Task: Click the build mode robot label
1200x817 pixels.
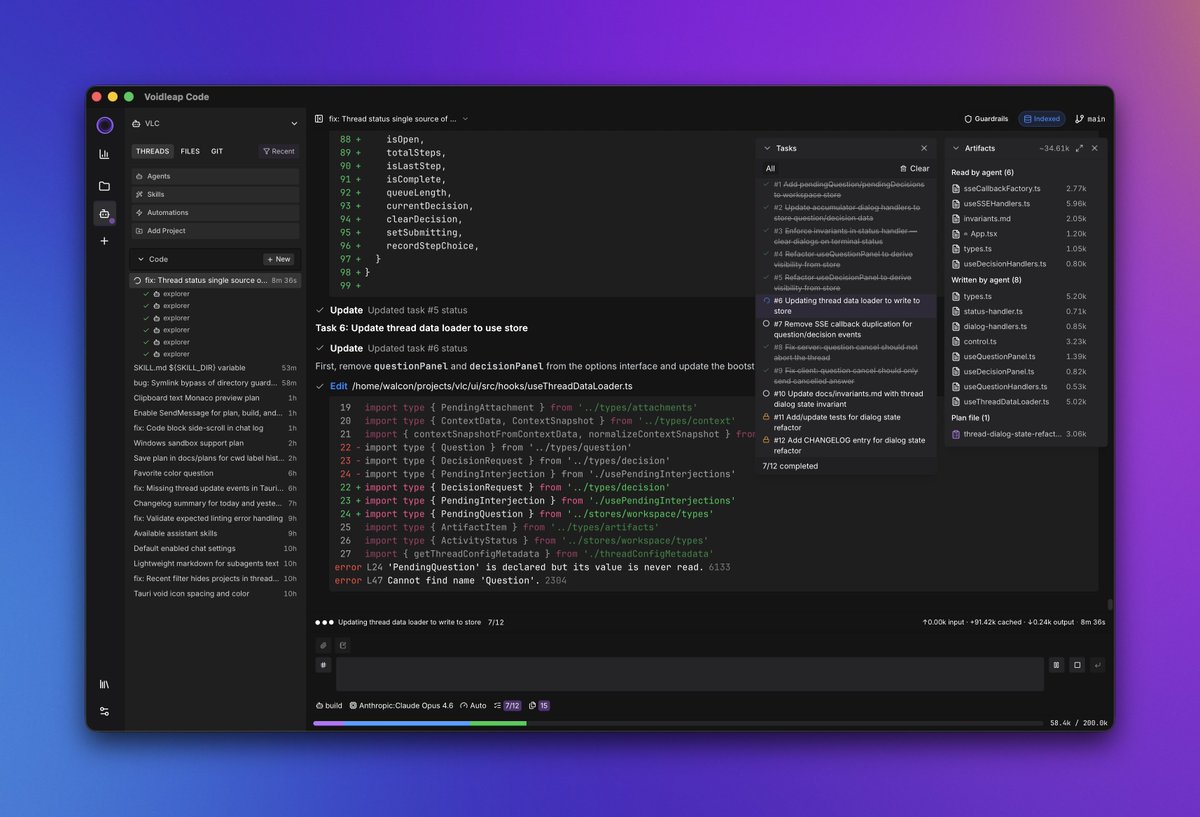Action: click(329, 706)
